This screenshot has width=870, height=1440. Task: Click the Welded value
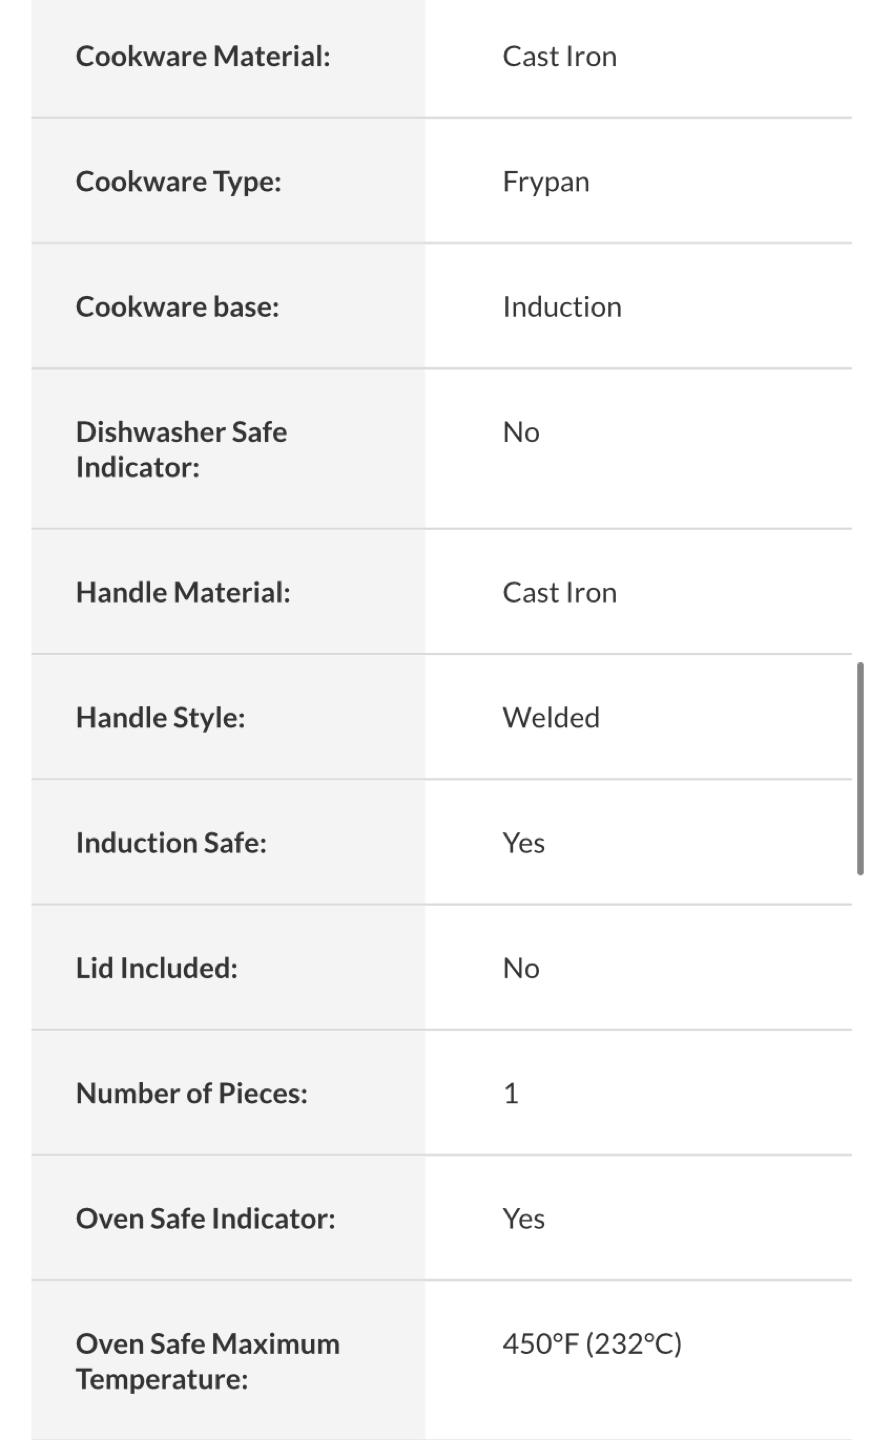click(x=551, y=718)
